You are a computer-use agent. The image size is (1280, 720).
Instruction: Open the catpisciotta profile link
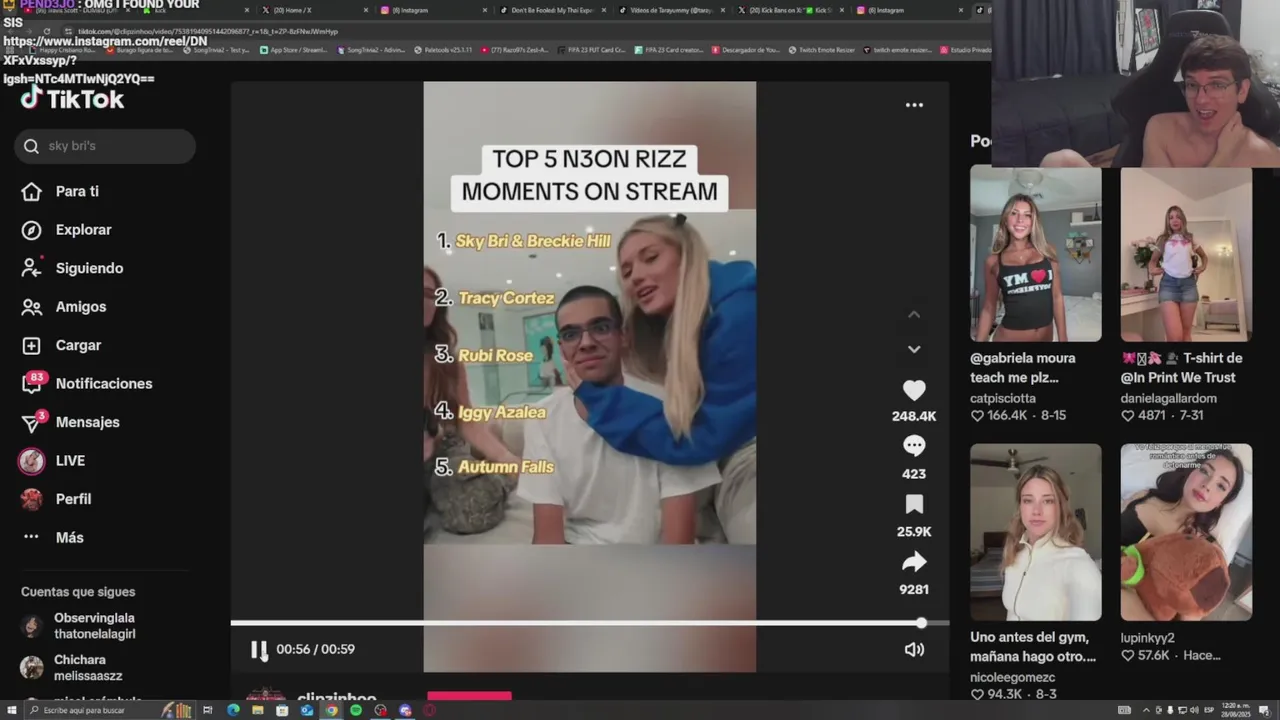click(x=1004, y=398)
